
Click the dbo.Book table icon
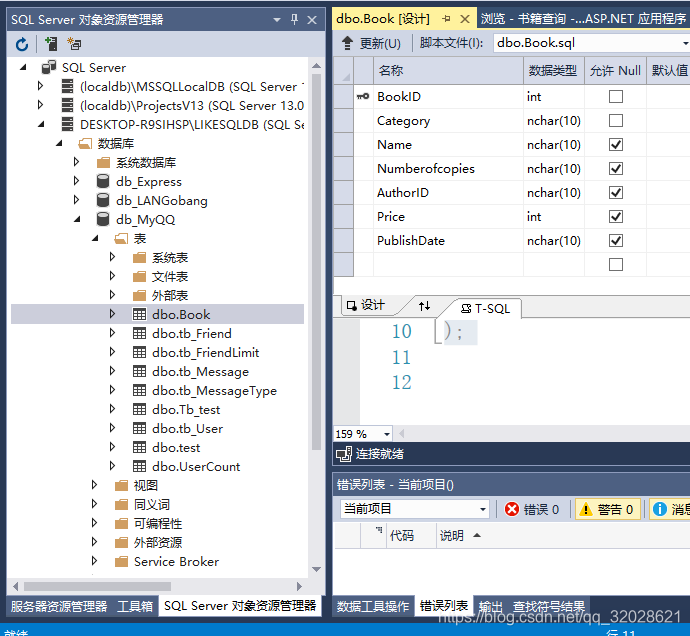click(x=139, y=314)
